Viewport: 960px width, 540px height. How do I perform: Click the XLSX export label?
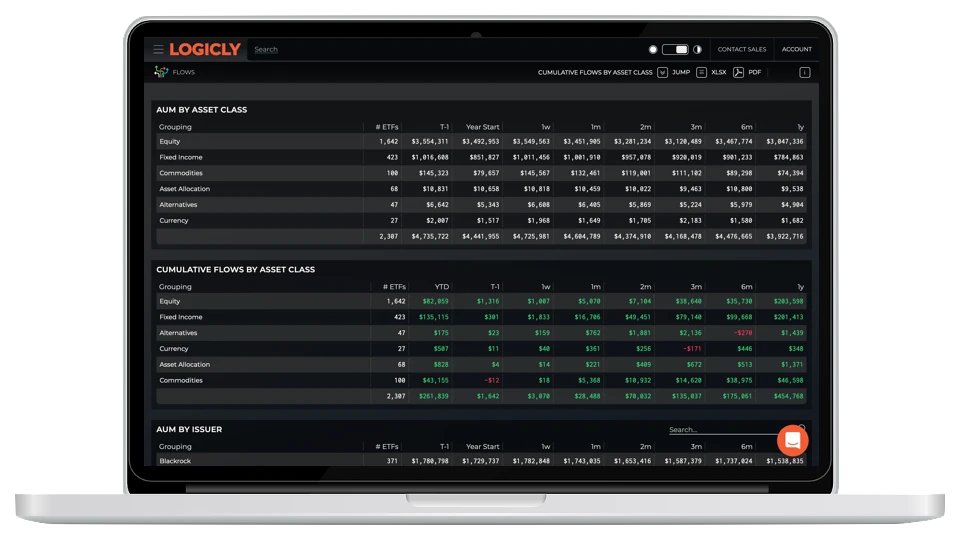click(719, 72)
